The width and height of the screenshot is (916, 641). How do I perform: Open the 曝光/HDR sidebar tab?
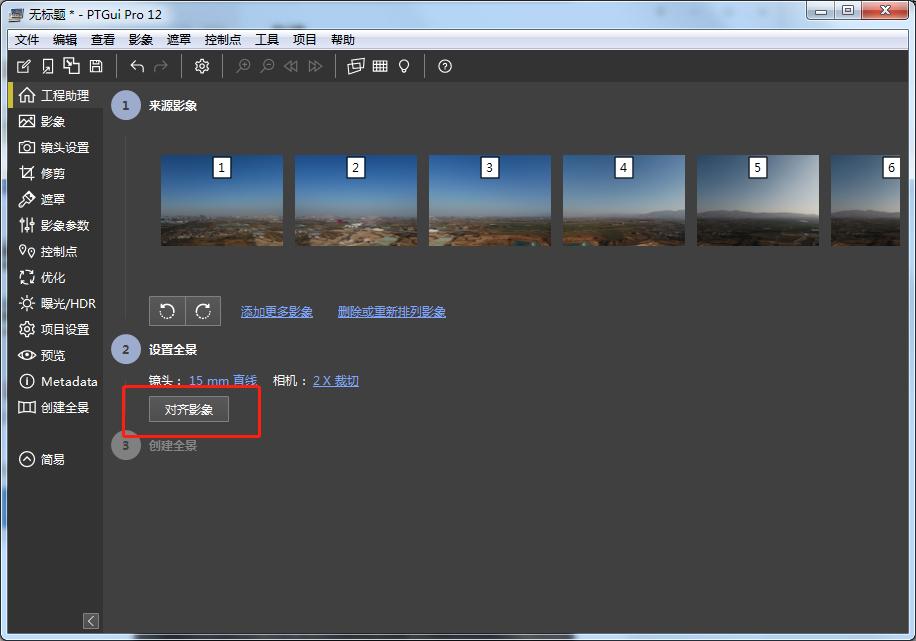57,303
